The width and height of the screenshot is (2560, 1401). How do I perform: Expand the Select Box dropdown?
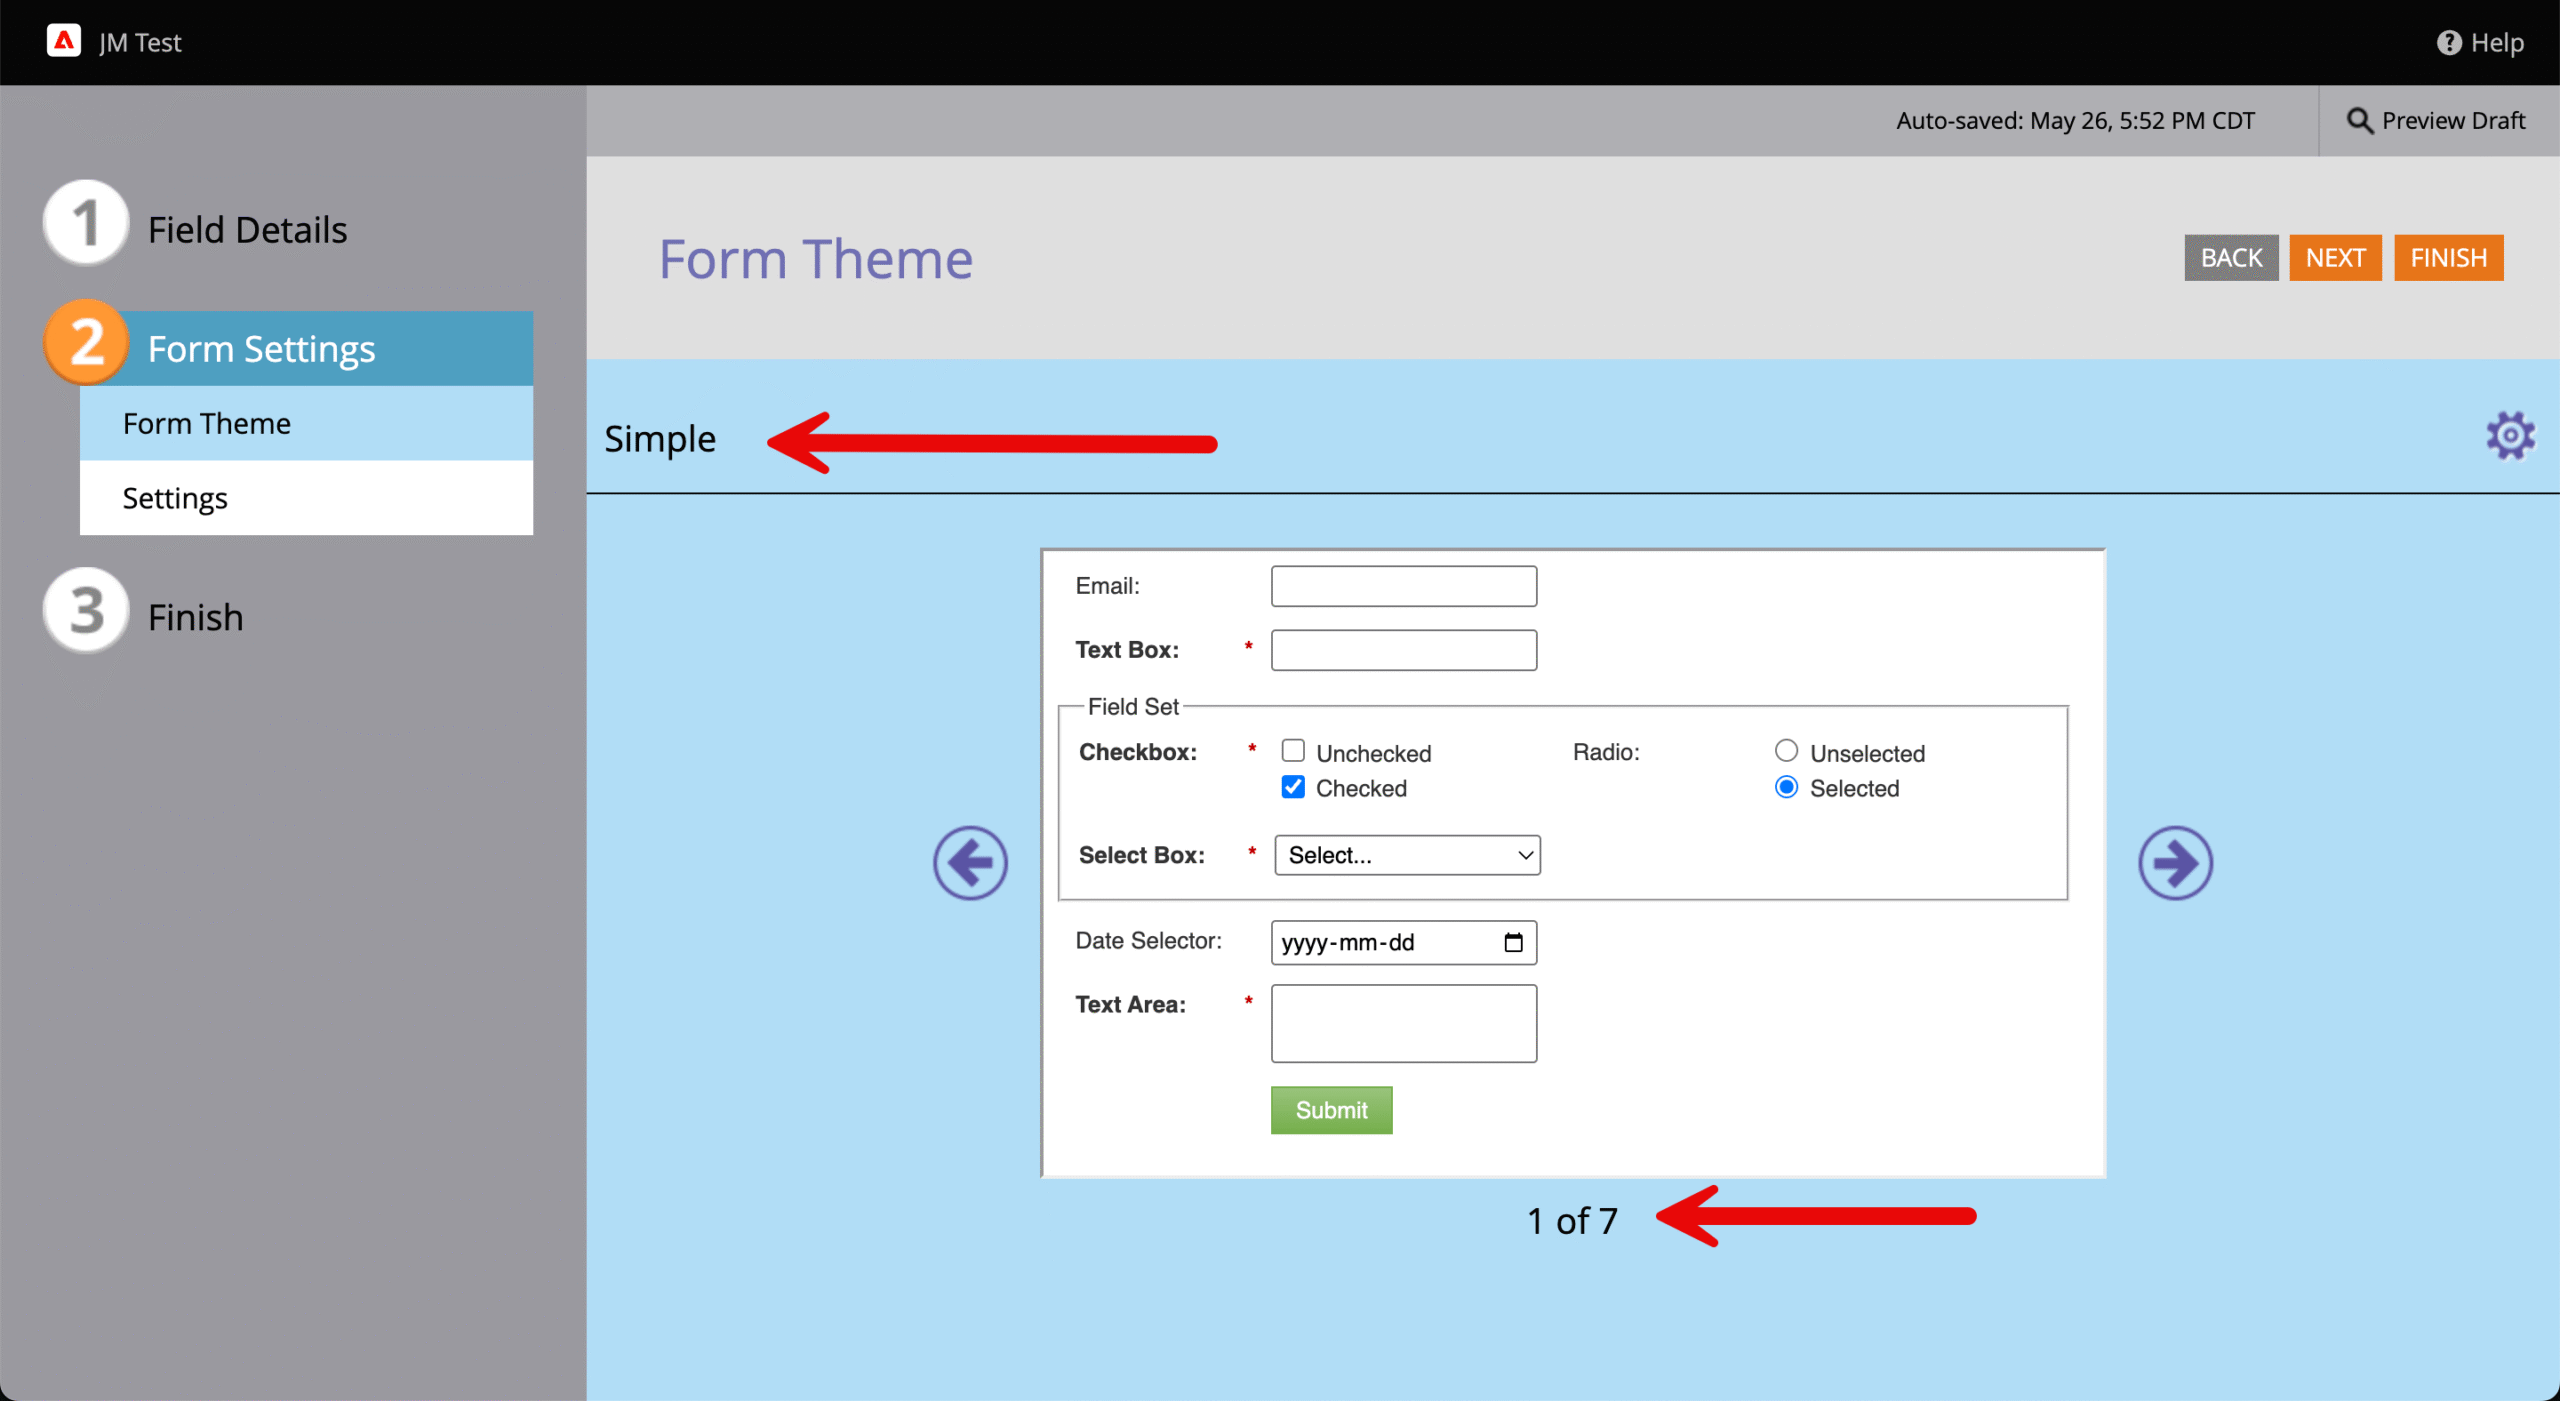tap(1406, 855)
